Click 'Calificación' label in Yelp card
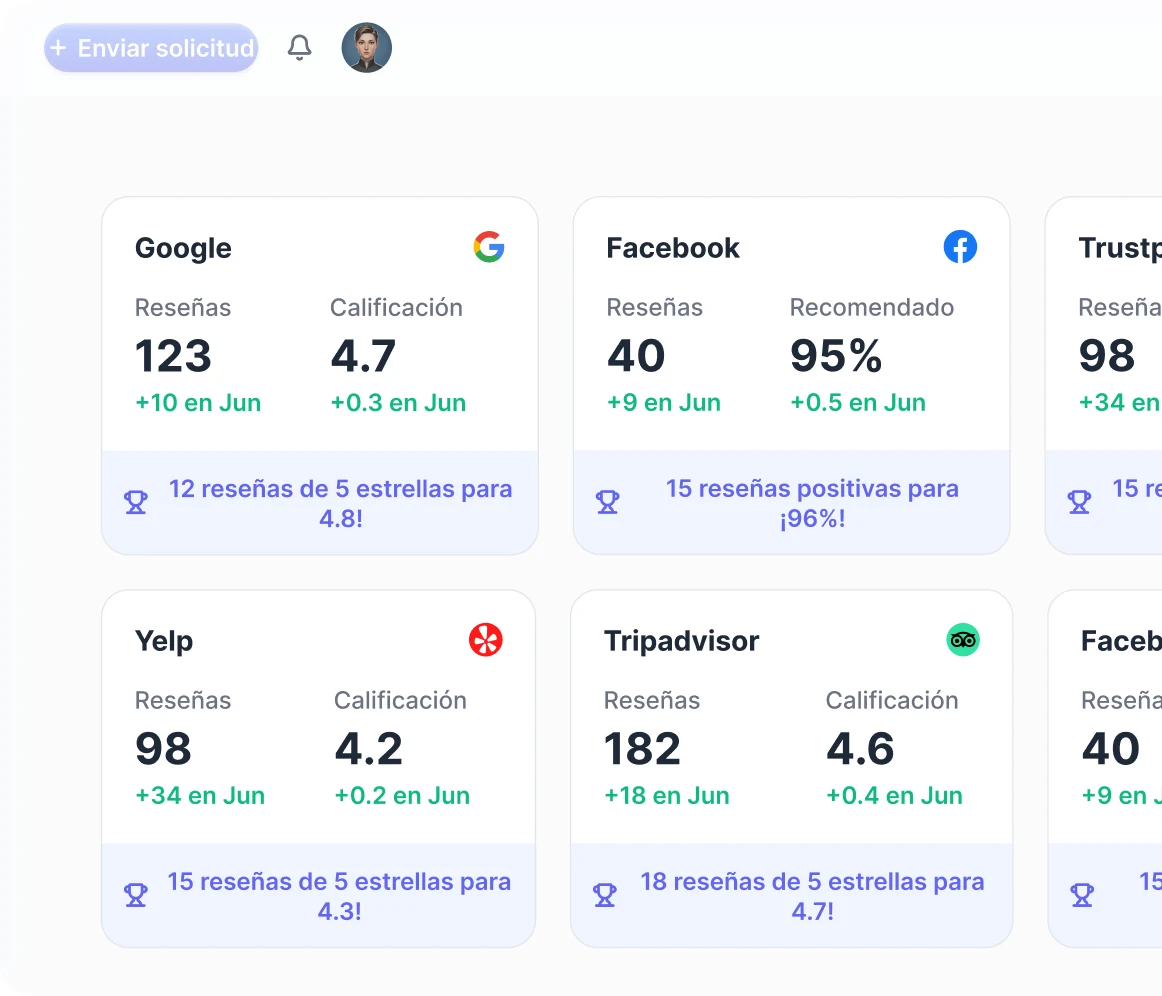Viewport: 1162px width, 996px height. pyautogui.click(x=400, y=700)
